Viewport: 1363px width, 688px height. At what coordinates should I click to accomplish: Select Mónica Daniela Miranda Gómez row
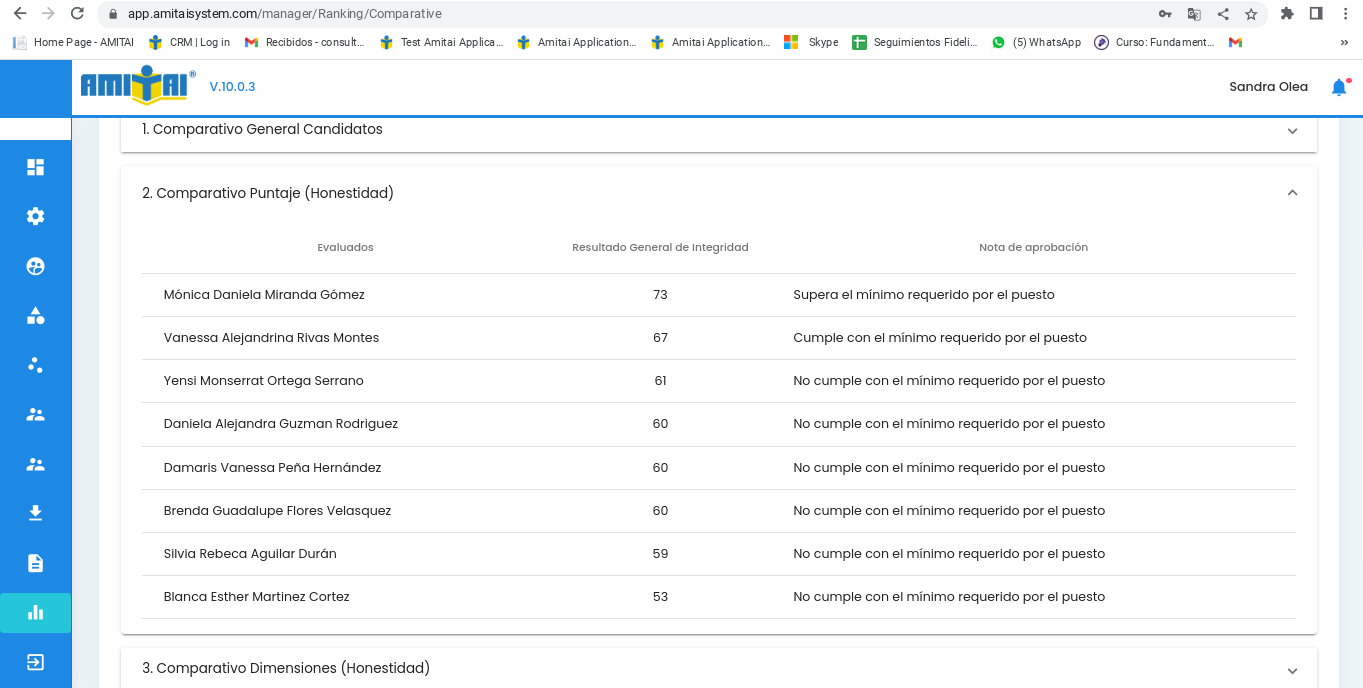click(x=264, y=295)
